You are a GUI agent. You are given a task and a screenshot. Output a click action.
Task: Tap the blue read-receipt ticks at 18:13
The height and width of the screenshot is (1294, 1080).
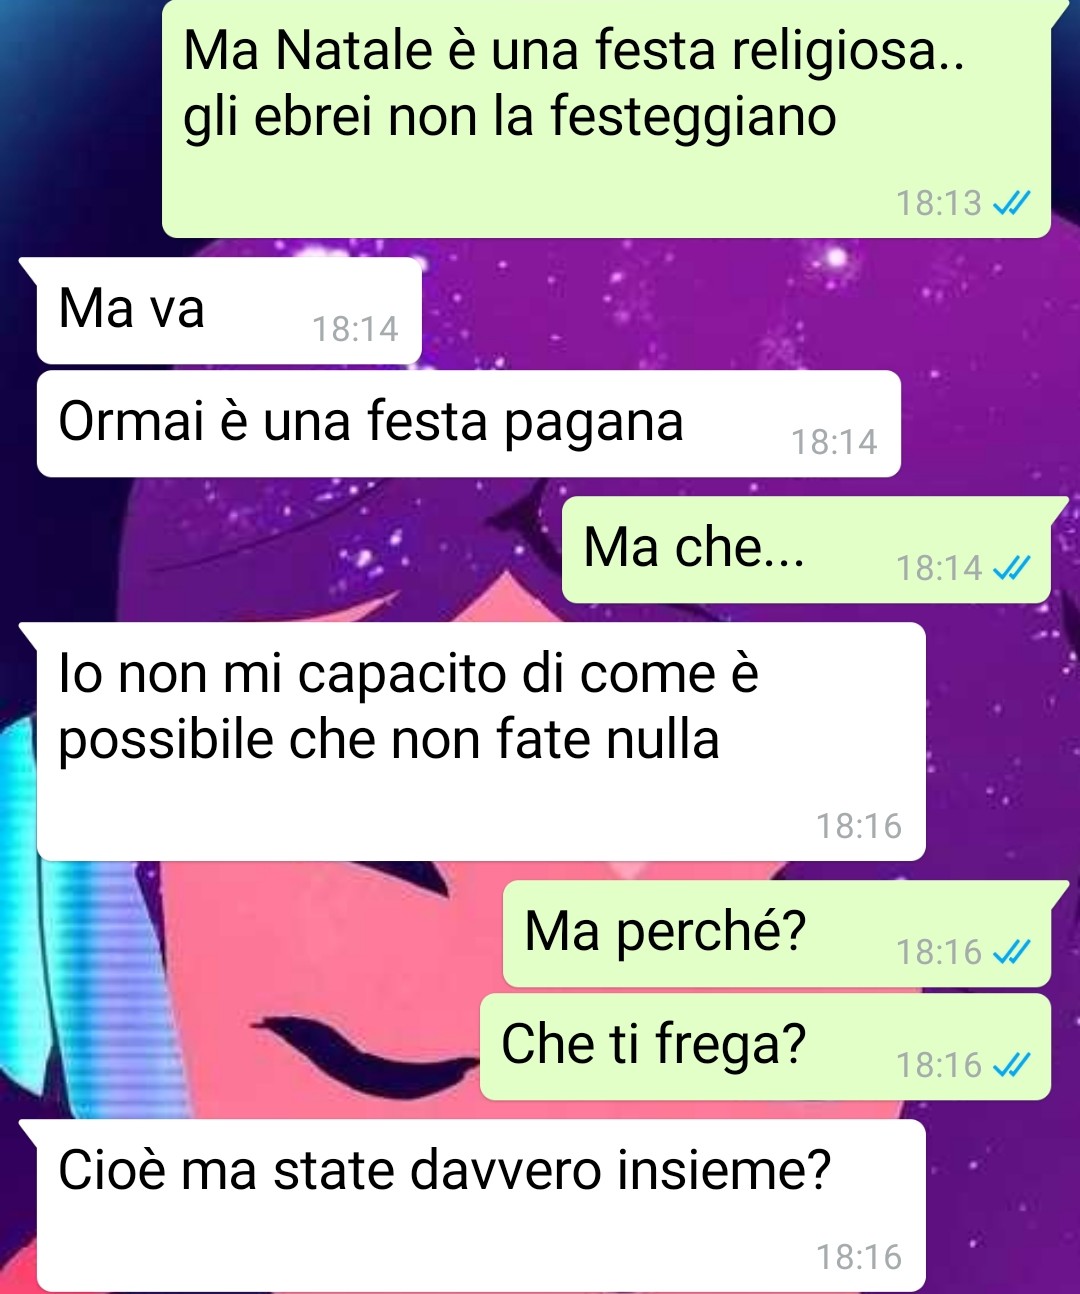point(1010,204)
